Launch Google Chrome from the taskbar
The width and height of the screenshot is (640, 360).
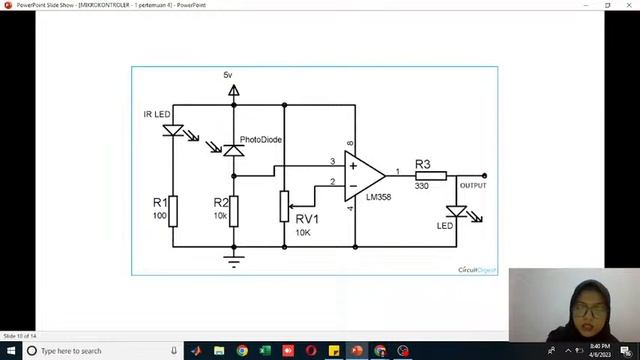click(x=242, y=351)
